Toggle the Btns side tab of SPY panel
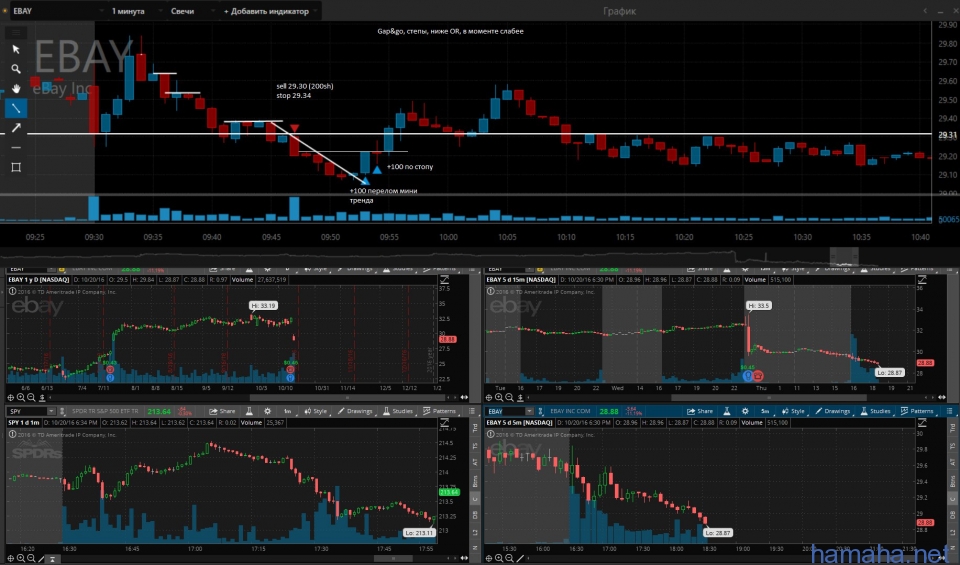The width and height of the screenshot is (960, 565). pos(474,482)
